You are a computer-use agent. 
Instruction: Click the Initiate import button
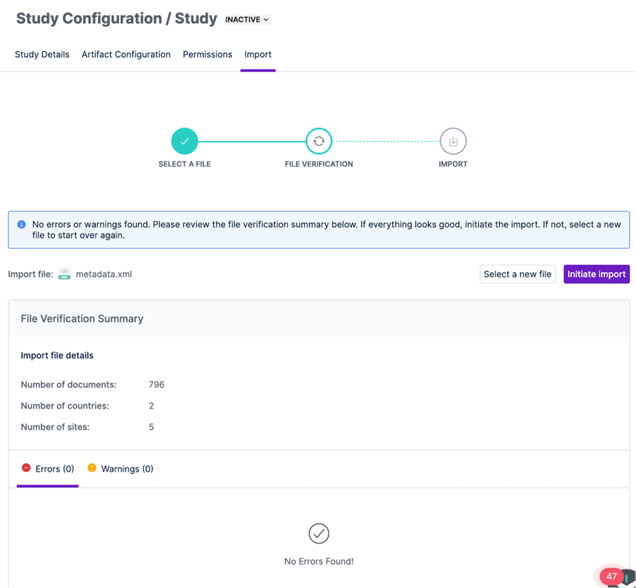(x=596, y=274)
